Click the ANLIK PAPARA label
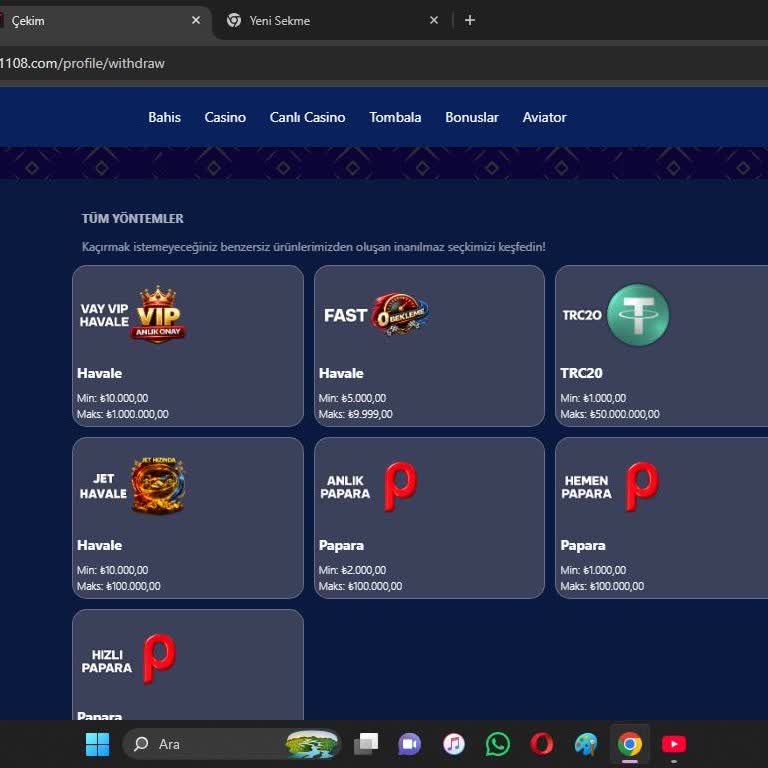This screenshot has height=768, width=768. [x=345, y=487]
